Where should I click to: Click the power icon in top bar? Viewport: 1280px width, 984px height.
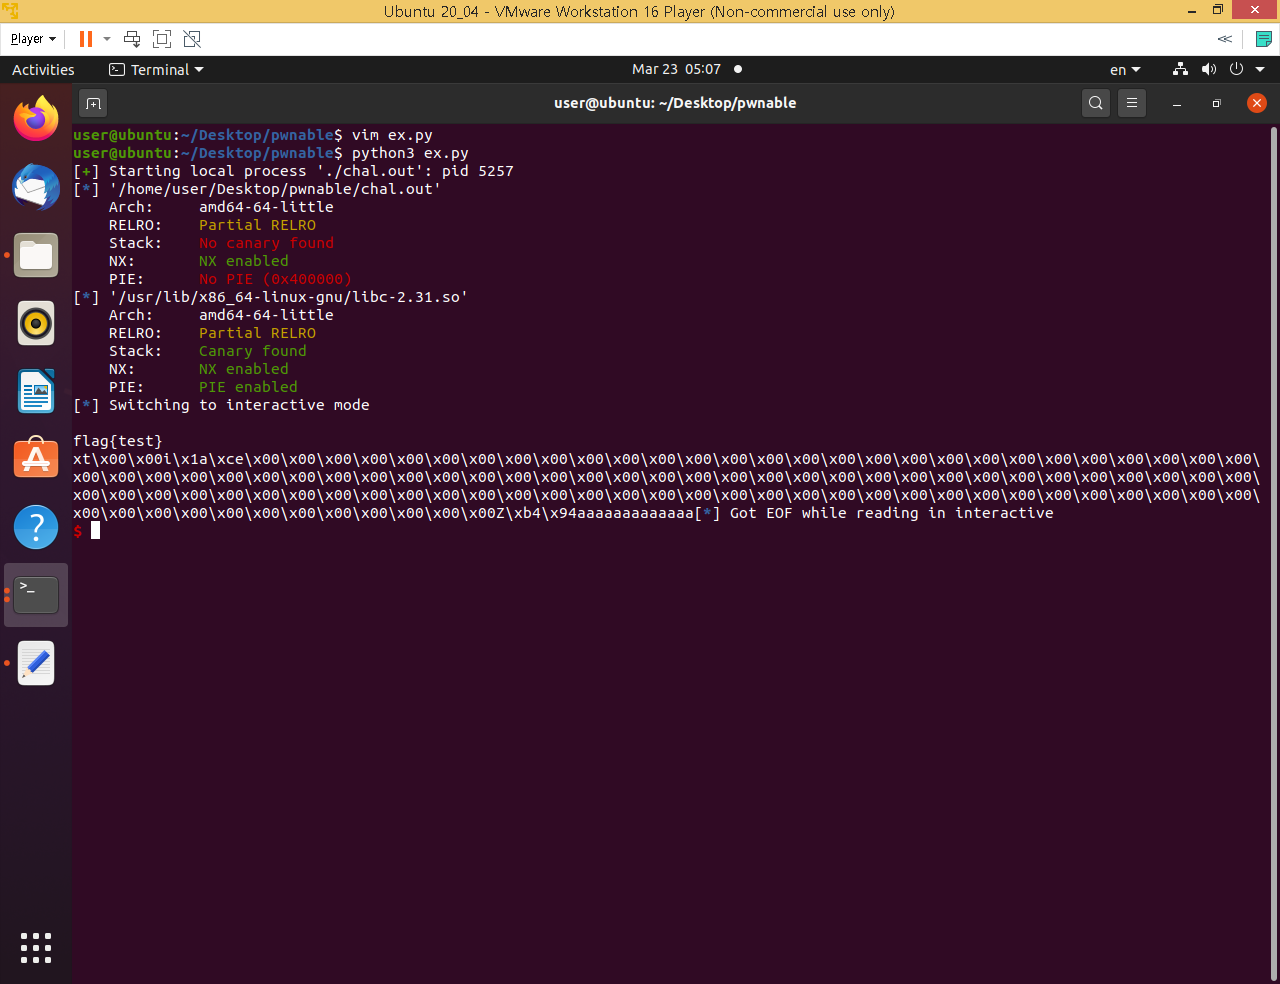[x=1236, y=70]
